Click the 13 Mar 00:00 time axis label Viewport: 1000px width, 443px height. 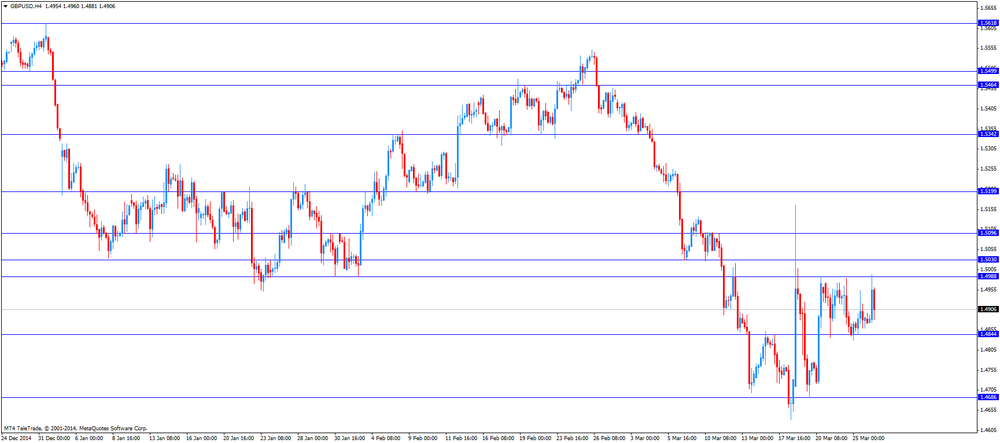pos(756,439)
